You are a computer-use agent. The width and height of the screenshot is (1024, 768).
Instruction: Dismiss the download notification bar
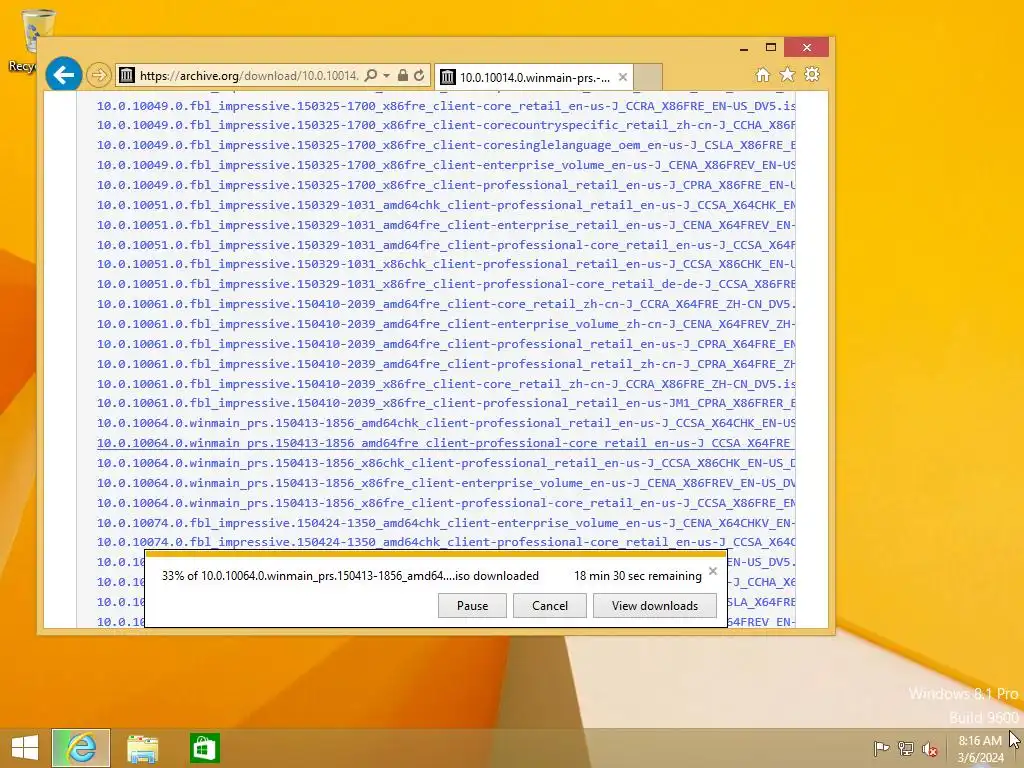713,571
